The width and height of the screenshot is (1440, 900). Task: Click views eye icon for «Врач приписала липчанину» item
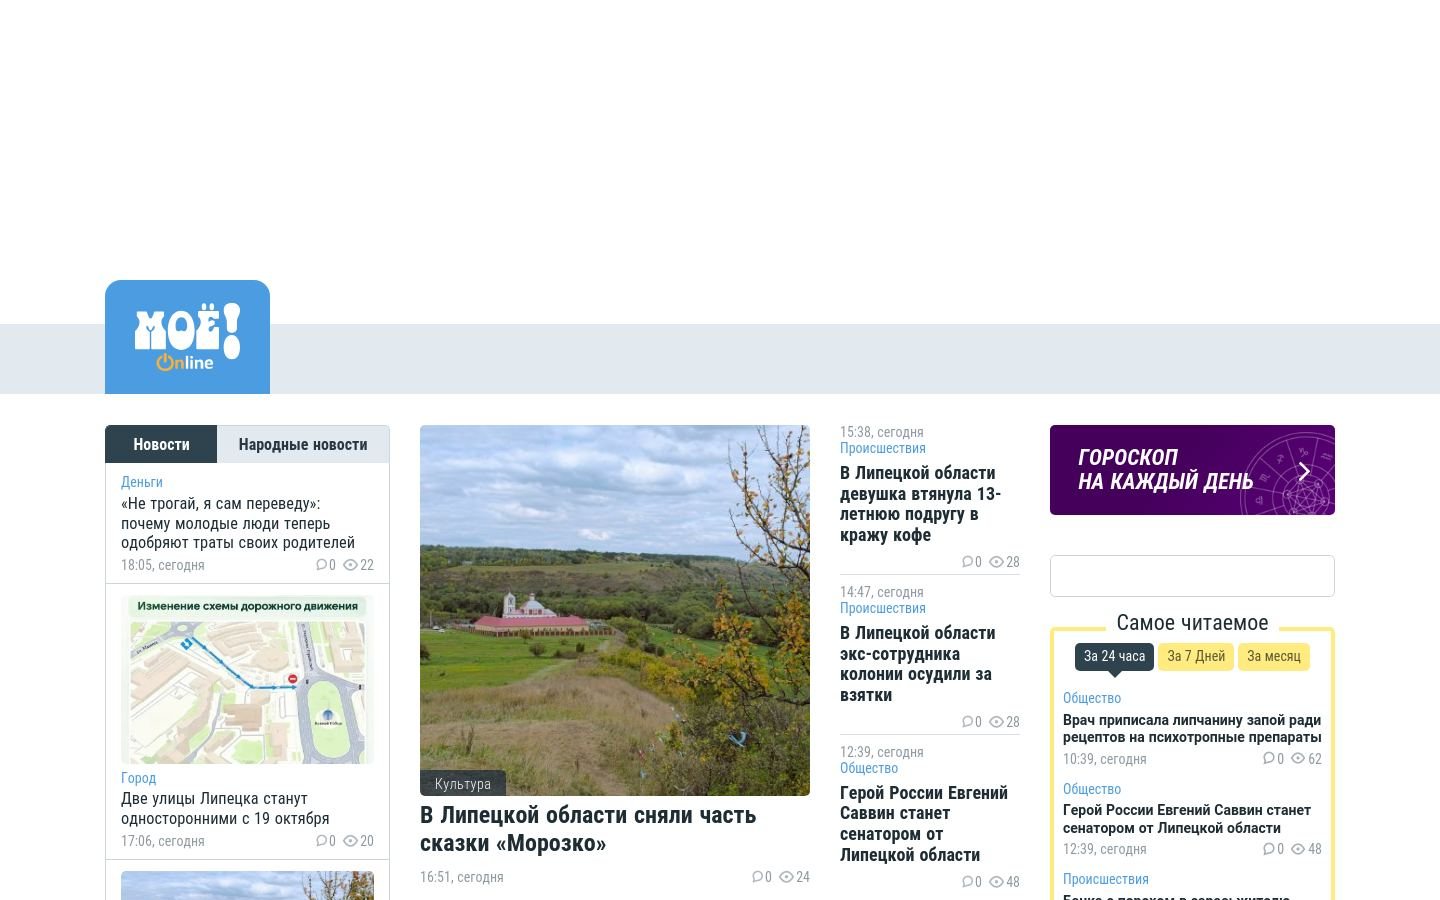[x=1298, y=759]
